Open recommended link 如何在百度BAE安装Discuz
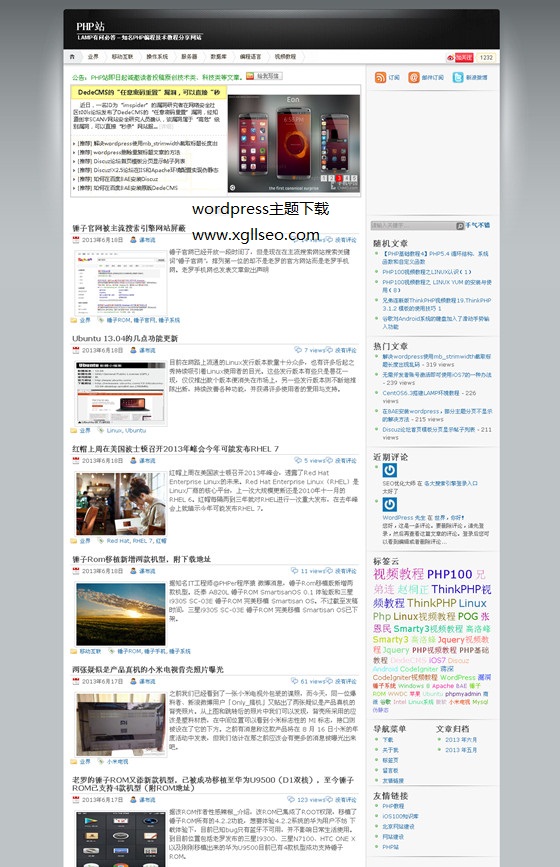The image size is (560, 867). pyautogui.click(x=118, y=179)
